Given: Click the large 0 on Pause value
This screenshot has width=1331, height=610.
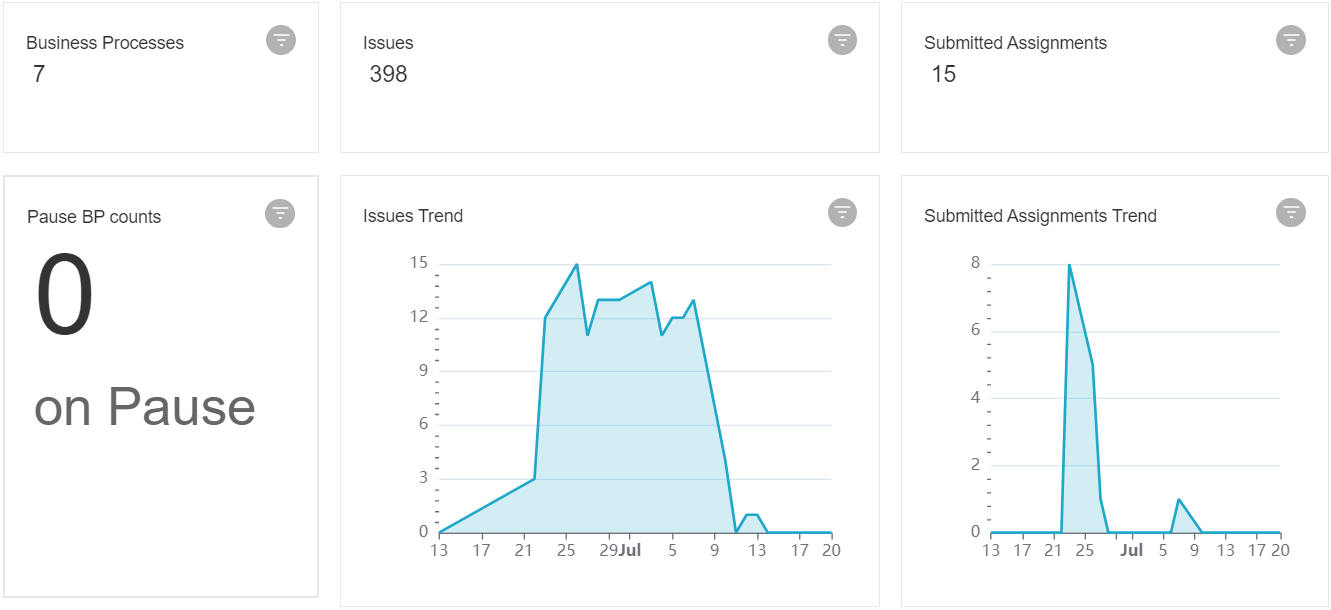Looking at the screenshot, I should (65, 296).
